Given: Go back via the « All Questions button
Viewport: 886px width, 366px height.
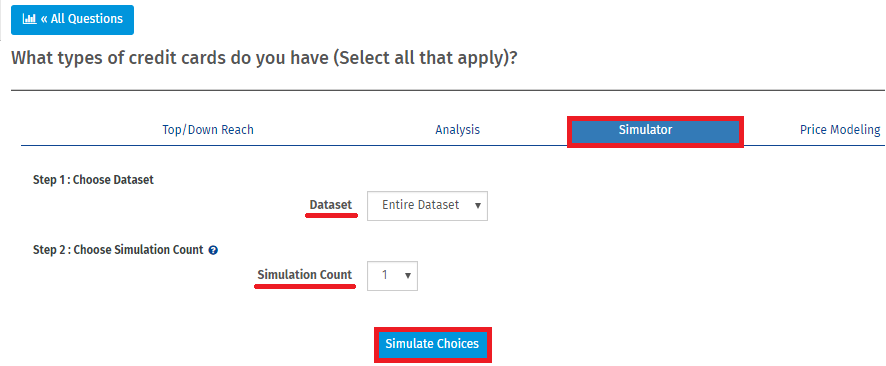Looking at the screenshot, I should coord(72,20).
